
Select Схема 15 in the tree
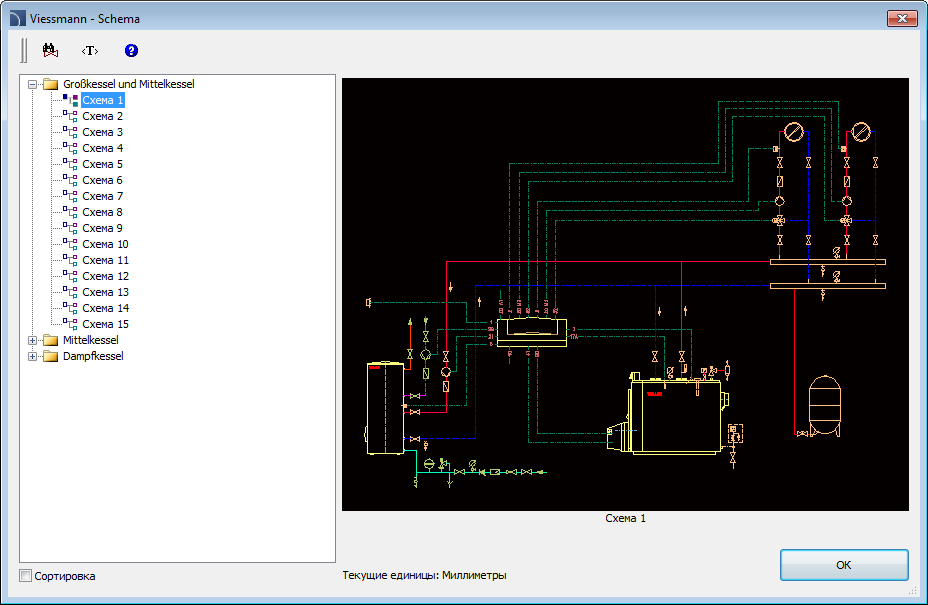[x=105, y=324]
